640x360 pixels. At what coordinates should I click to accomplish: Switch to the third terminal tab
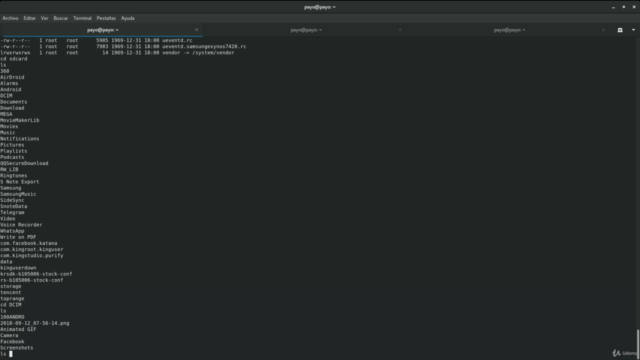pyautogui.click(x=509, y=30)
